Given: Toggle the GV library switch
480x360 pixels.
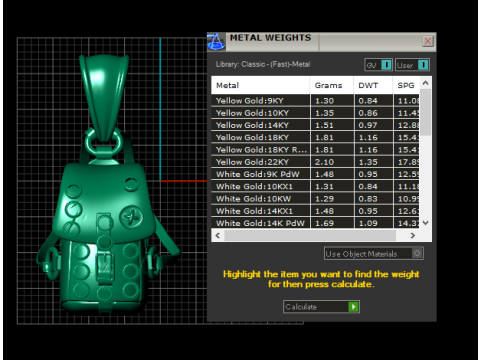Looking at the screenshot, I should (379, 65).
